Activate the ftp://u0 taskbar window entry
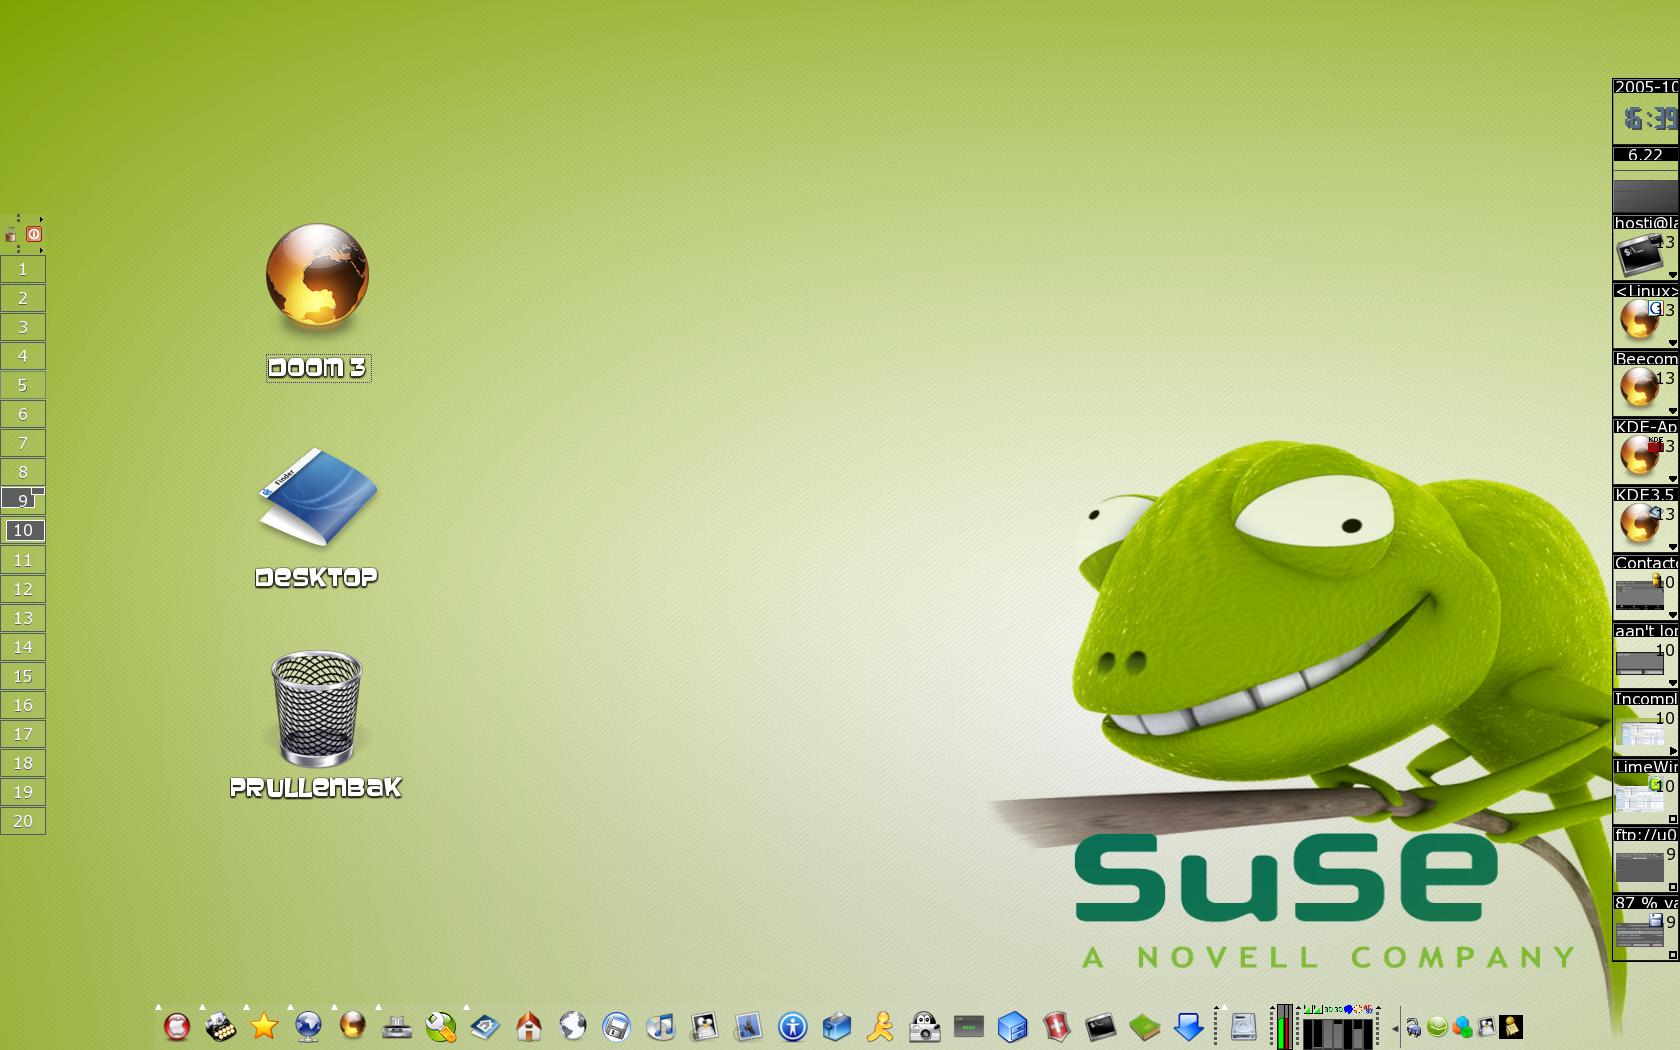1680x1050 pixels. [x=1645, y=860]
